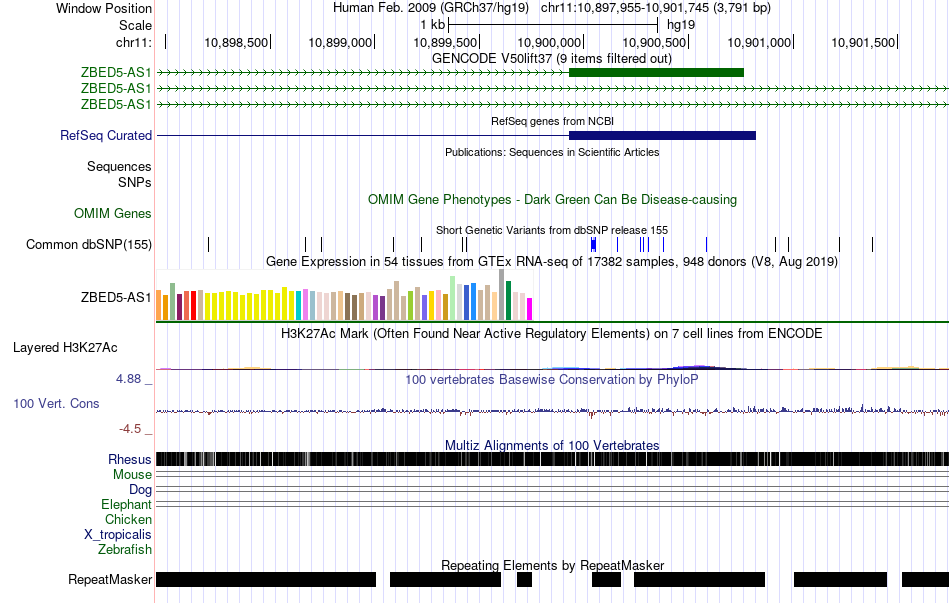Click the dark green GTEx expression bar

click(508, 301)
